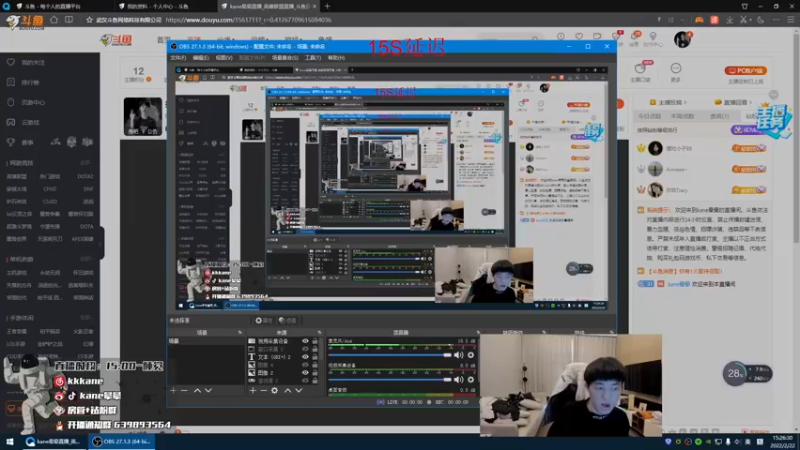The width and height of the screenshot is (800, 450).
Task: Toggle lock on bottom source row
Action: [315, 381]
